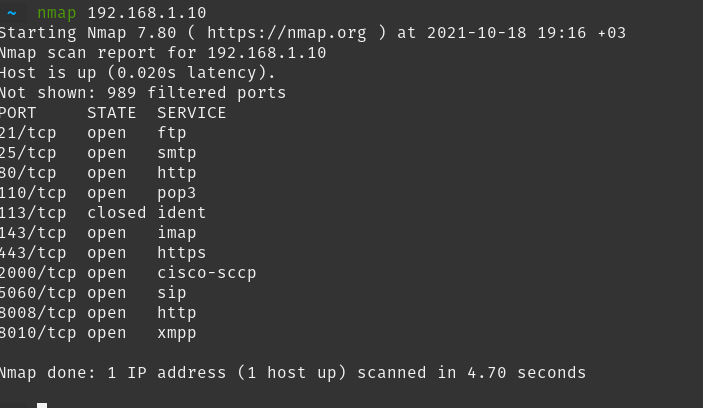Click the green nmap command word
The image size is (703, 408).
[57, 13]
